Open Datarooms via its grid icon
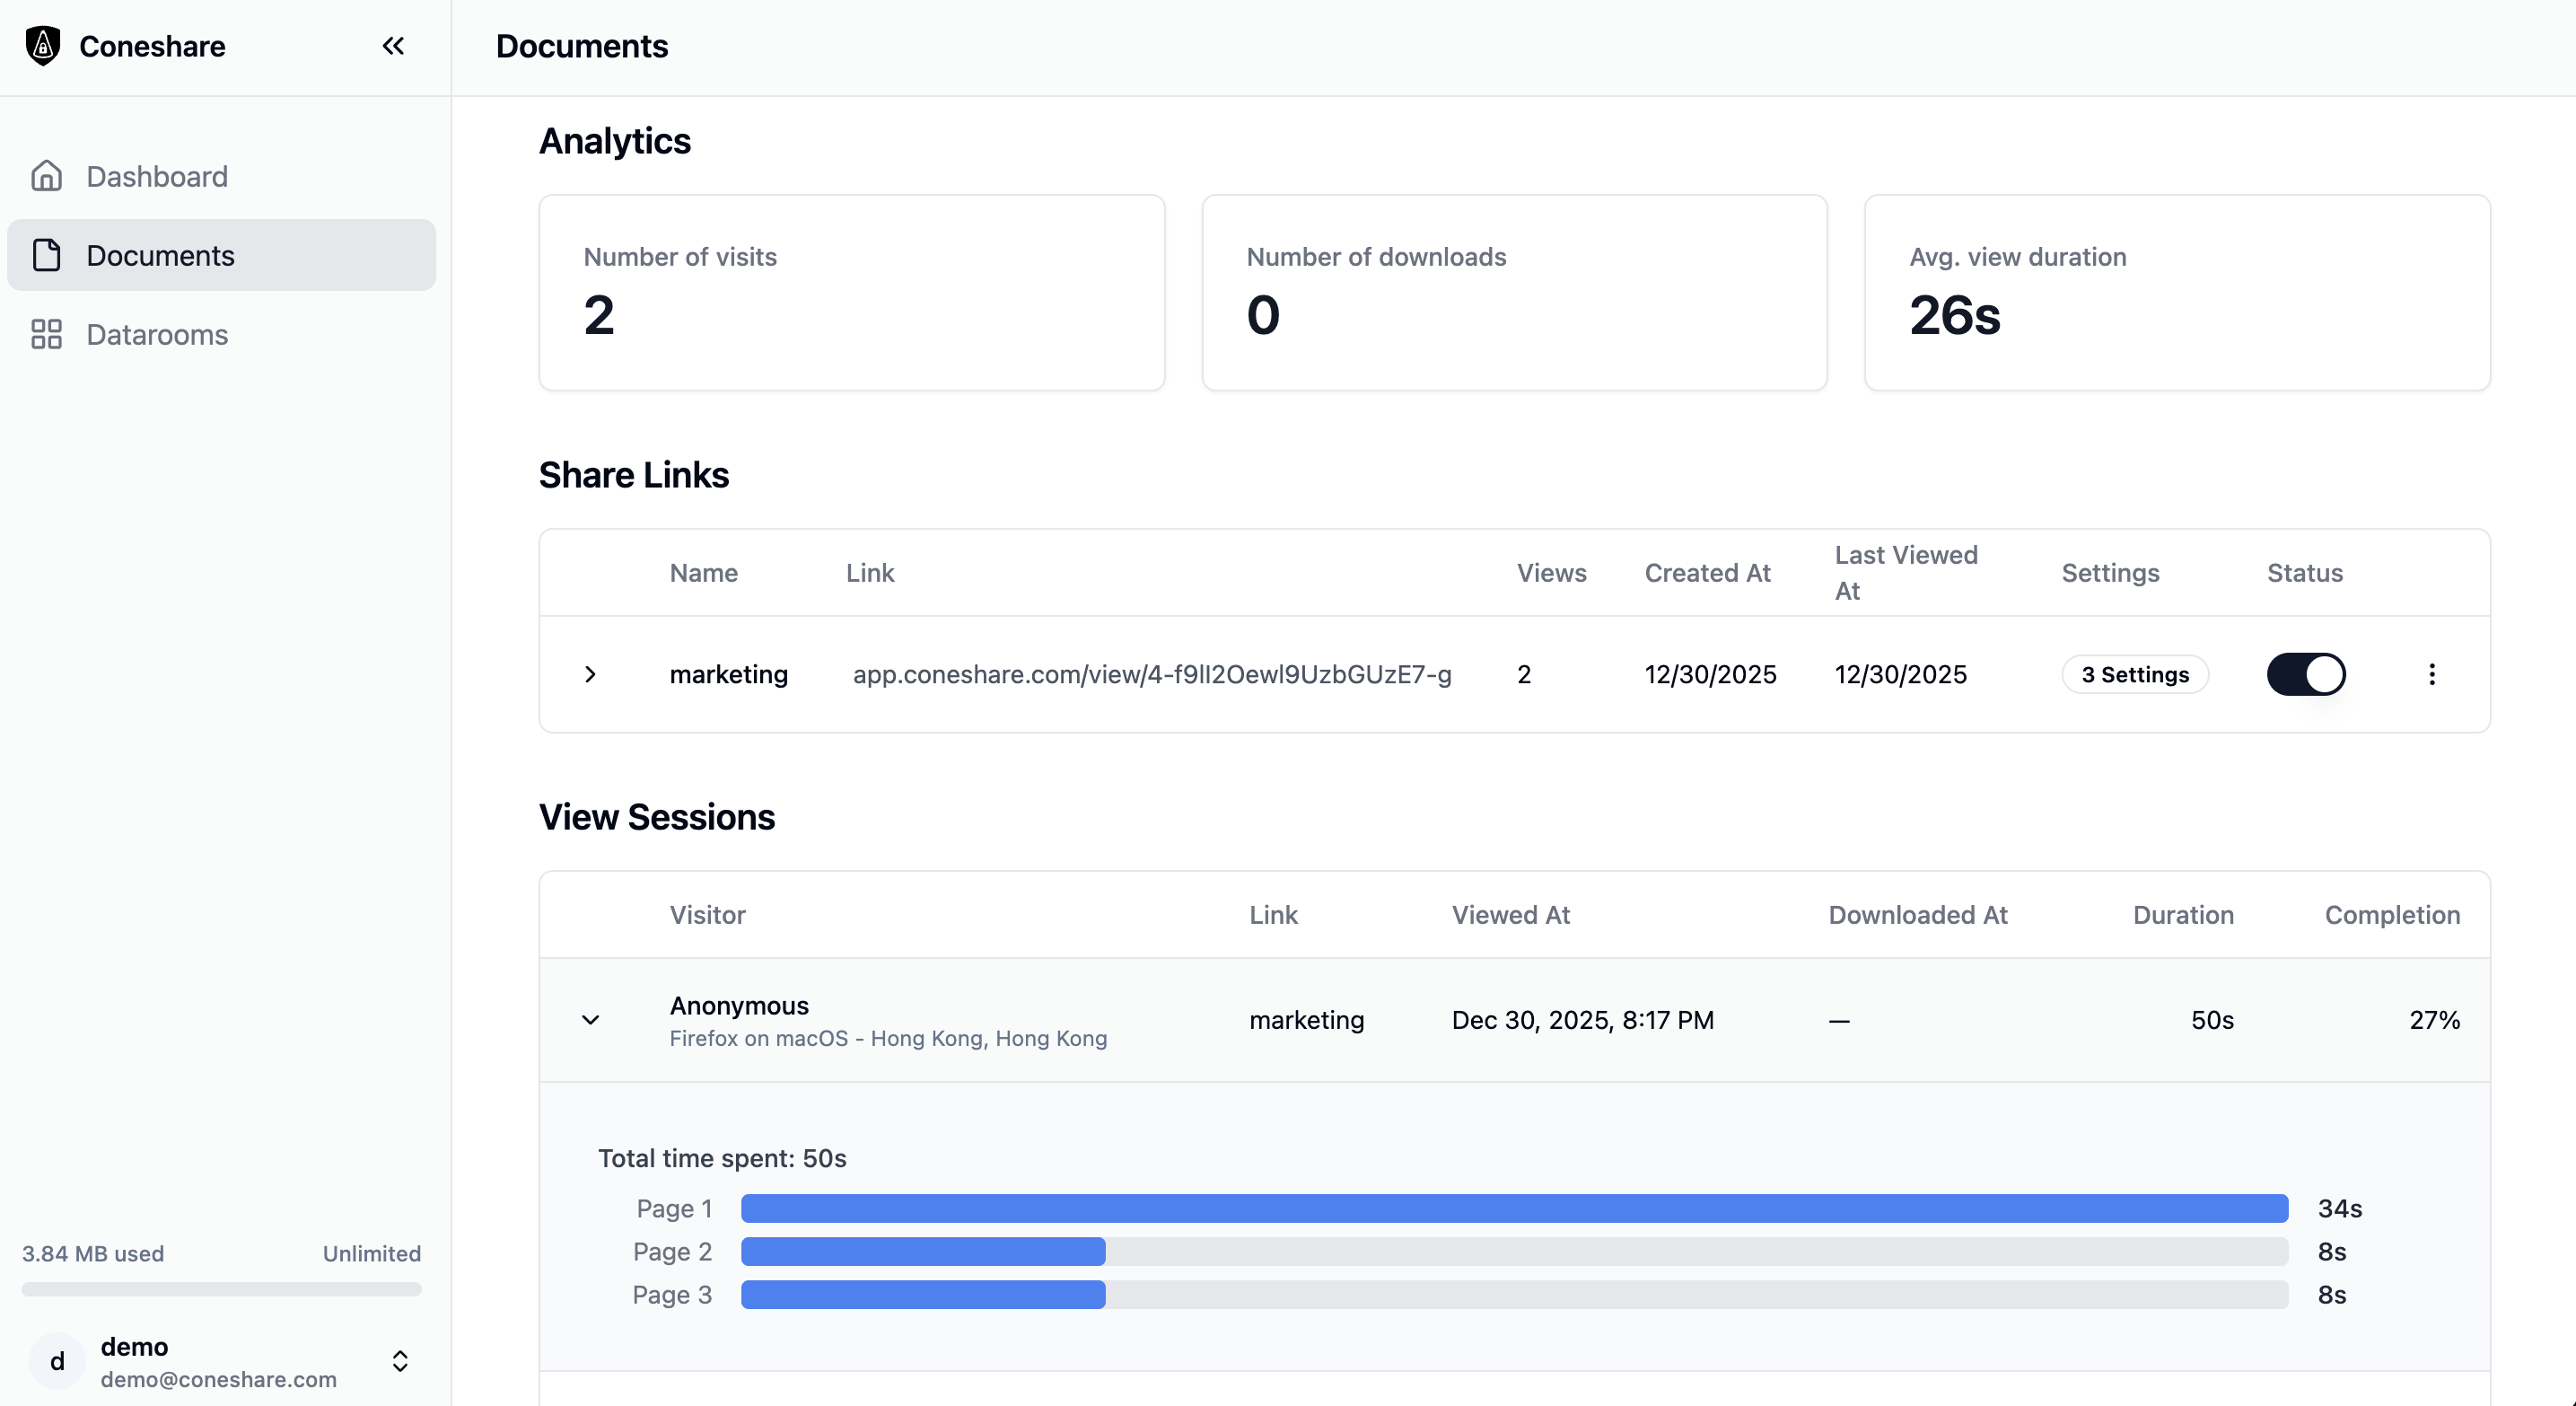 47,334
